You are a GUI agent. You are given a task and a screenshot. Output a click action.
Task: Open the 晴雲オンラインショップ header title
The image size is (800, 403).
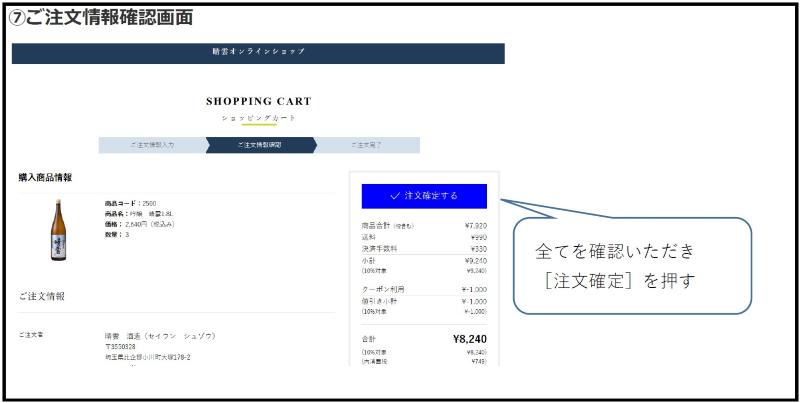(x=258, y=51)
